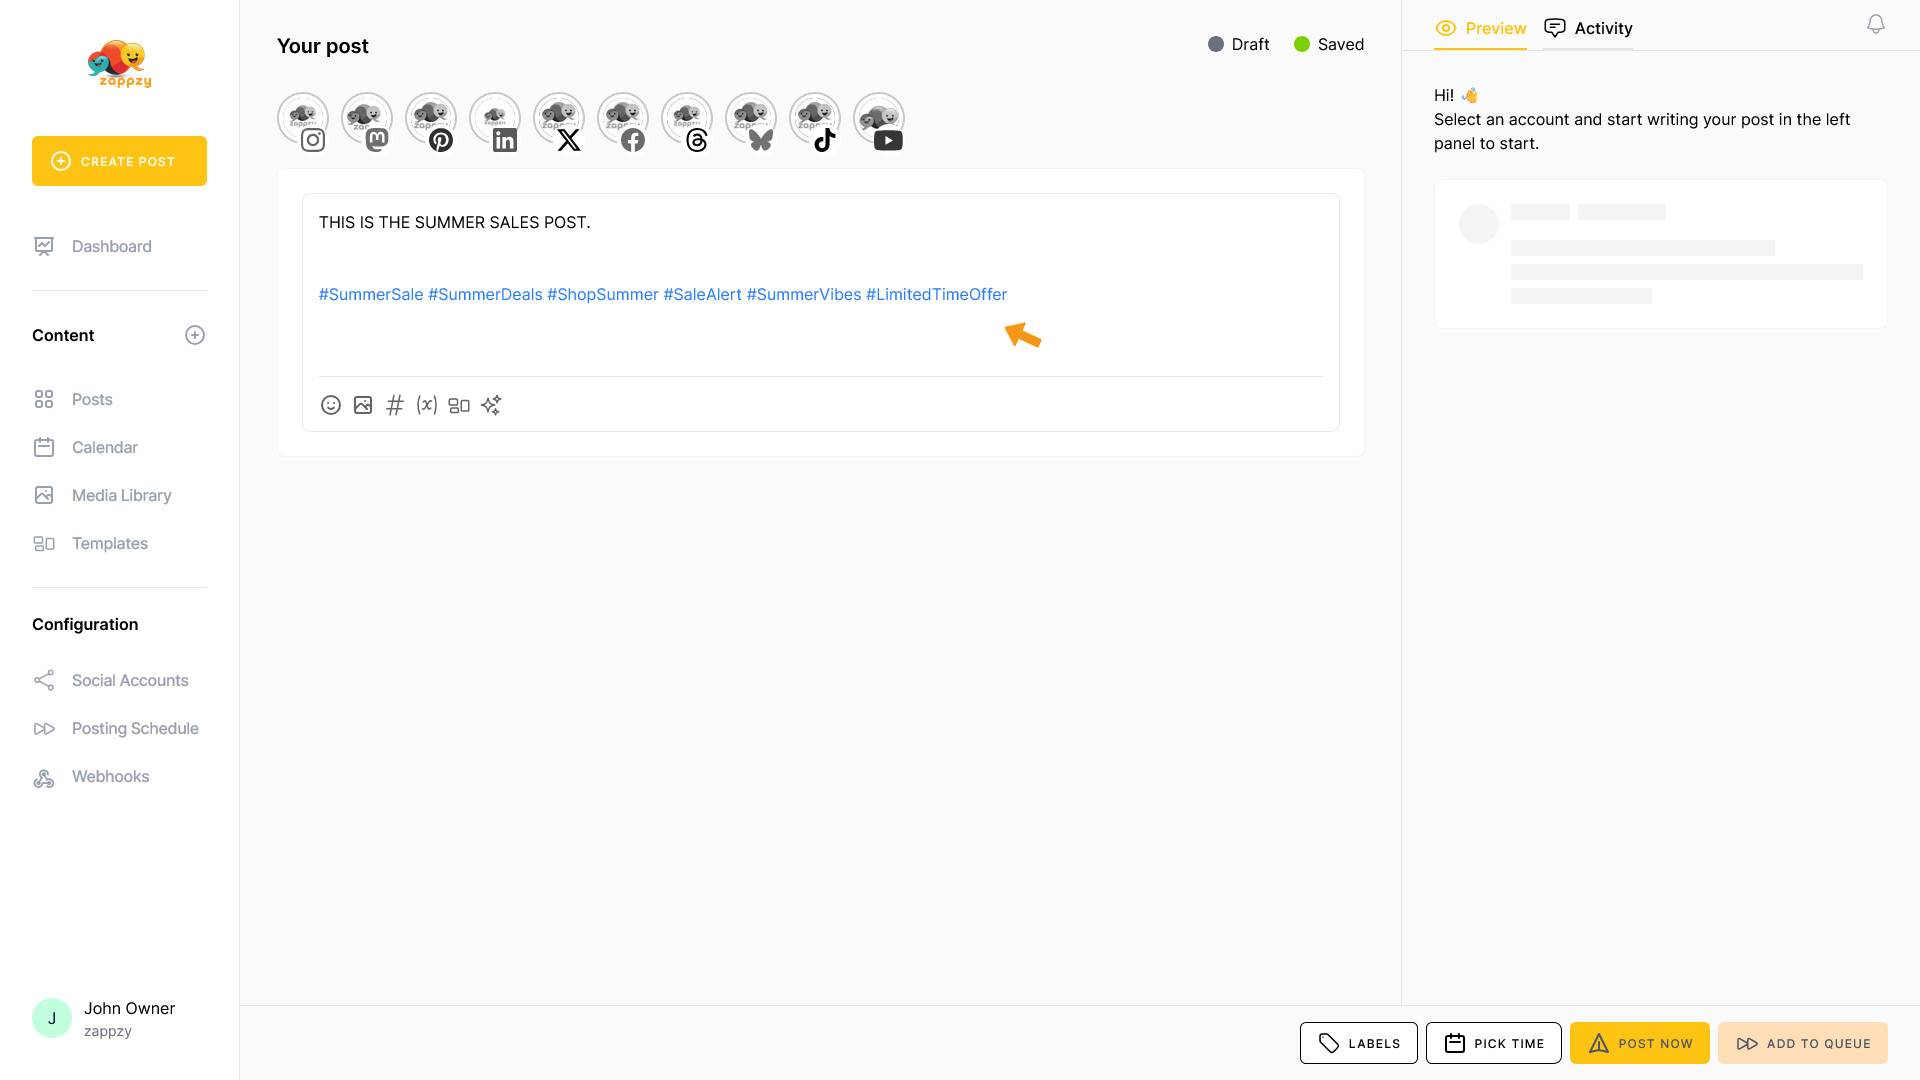Click the add content plus icon
The height and width of the screenshot is (1080, 1920).
[x=195, y=335]
